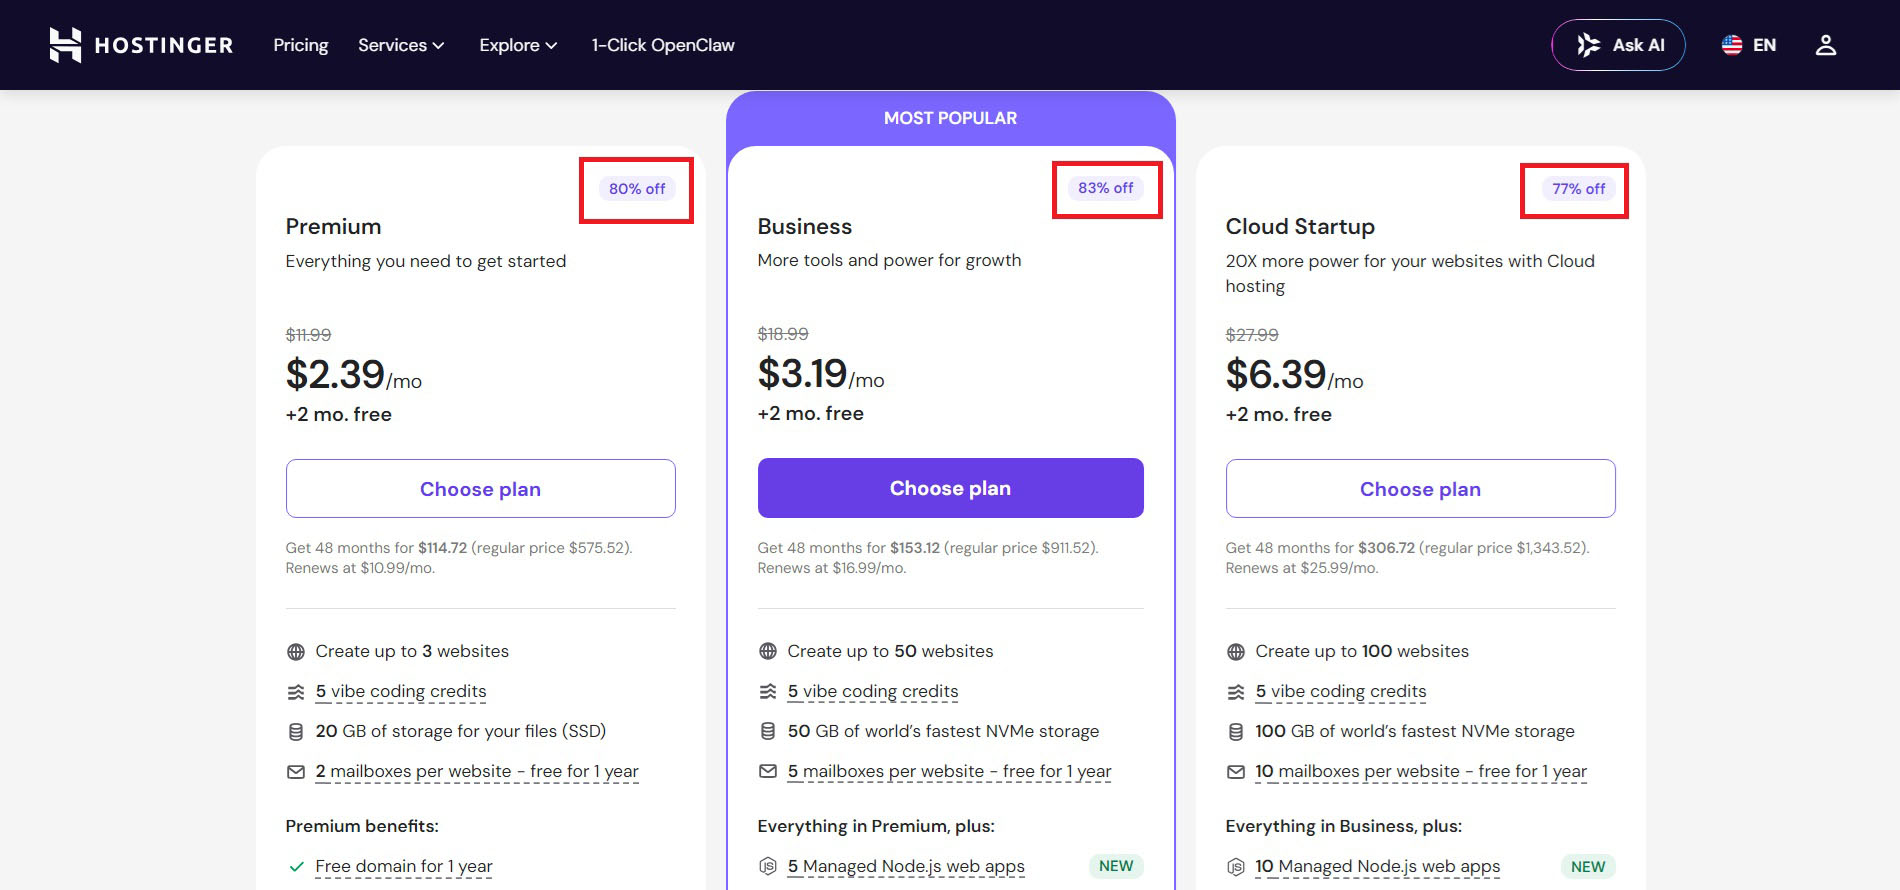Choose the Premium plan
Viewport: 1900px width, 890px height.
click(x=481, y=489)
